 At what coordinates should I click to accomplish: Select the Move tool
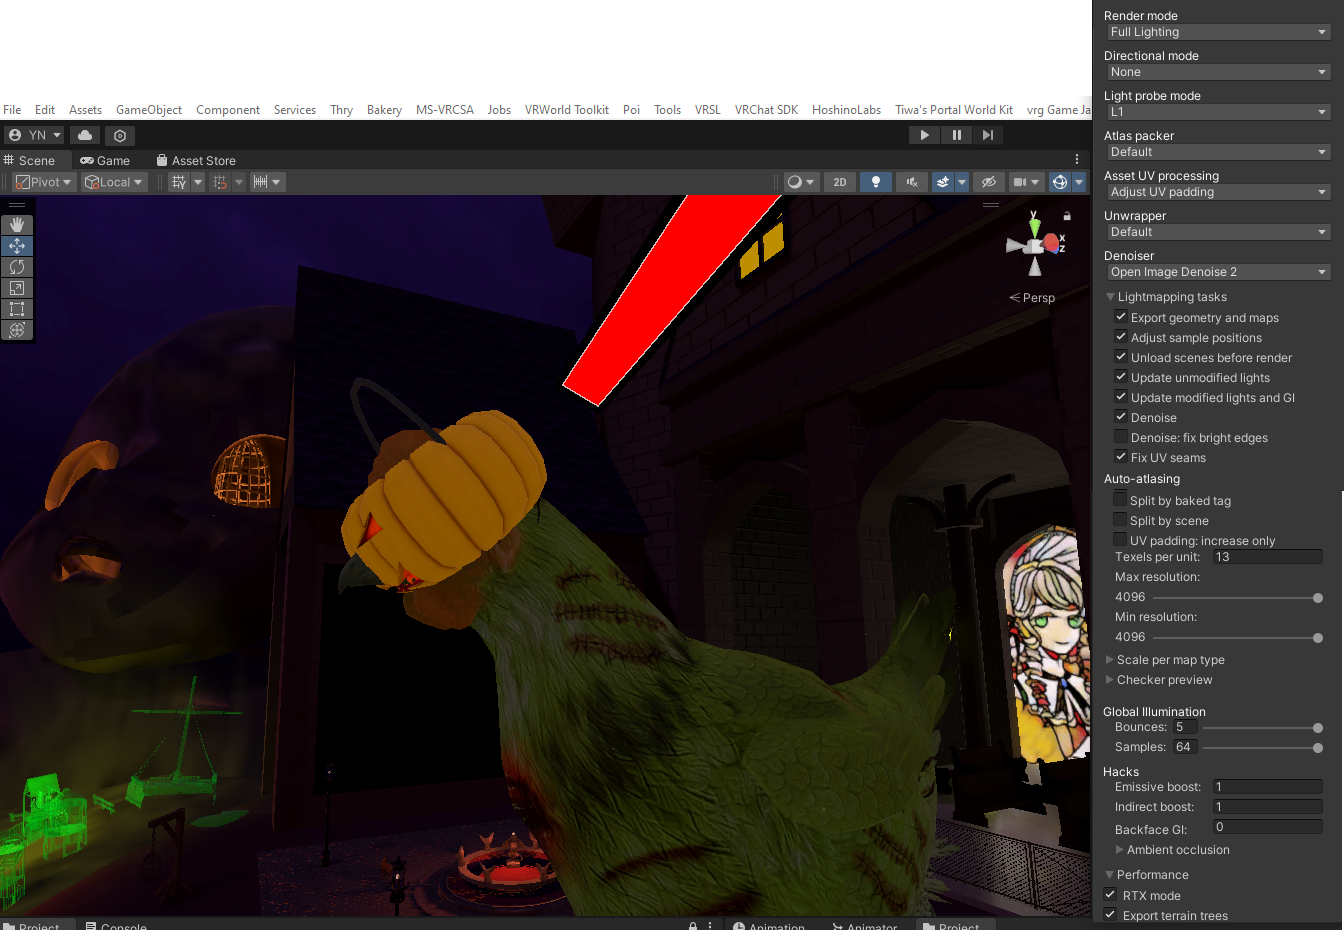[x=17, y=246]
